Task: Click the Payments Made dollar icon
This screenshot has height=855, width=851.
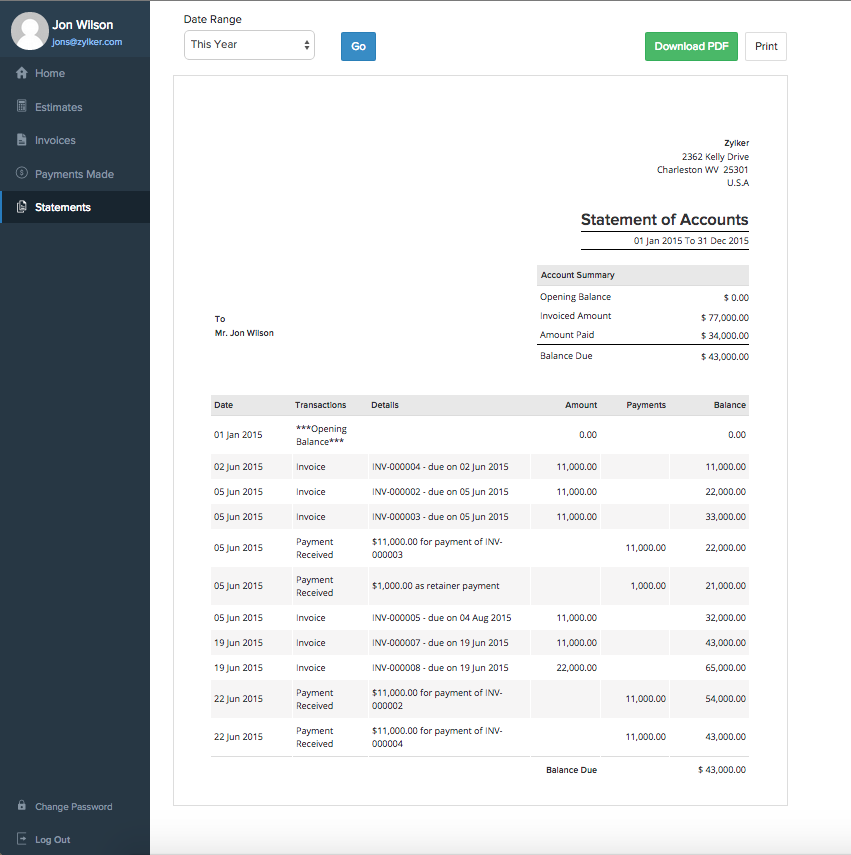Action: pyautogui.click(x=22, y=173)
